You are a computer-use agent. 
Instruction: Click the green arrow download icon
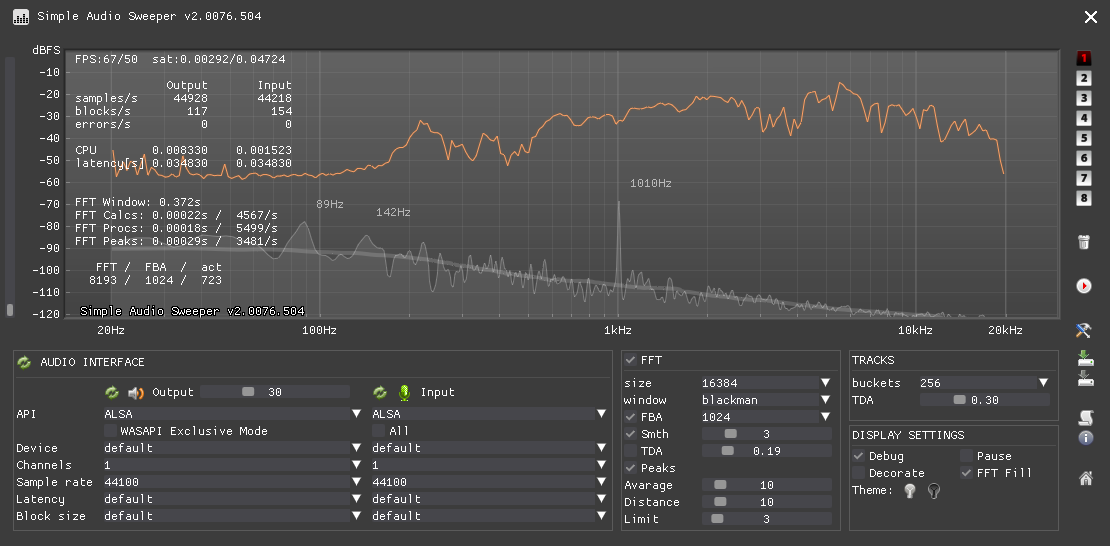point(1085,358)
